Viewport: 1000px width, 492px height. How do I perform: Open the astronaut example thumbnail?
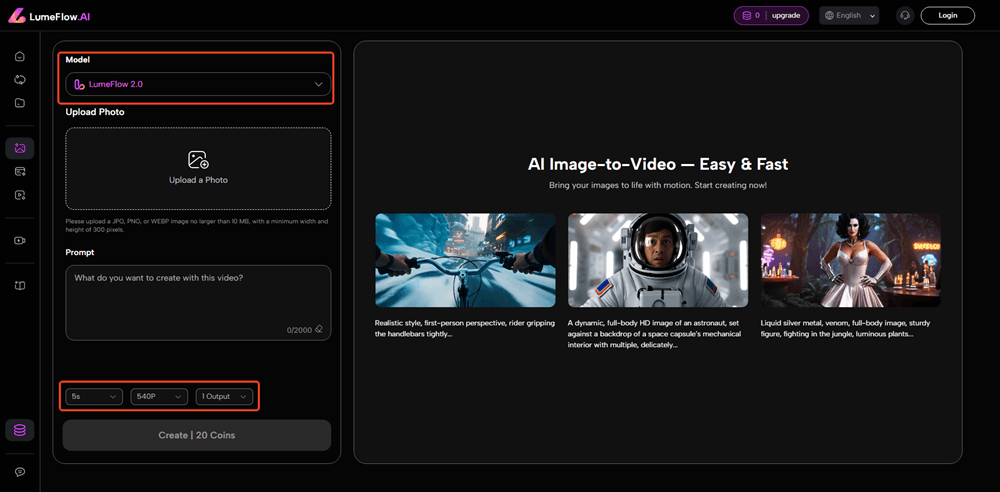coord(658,260)
